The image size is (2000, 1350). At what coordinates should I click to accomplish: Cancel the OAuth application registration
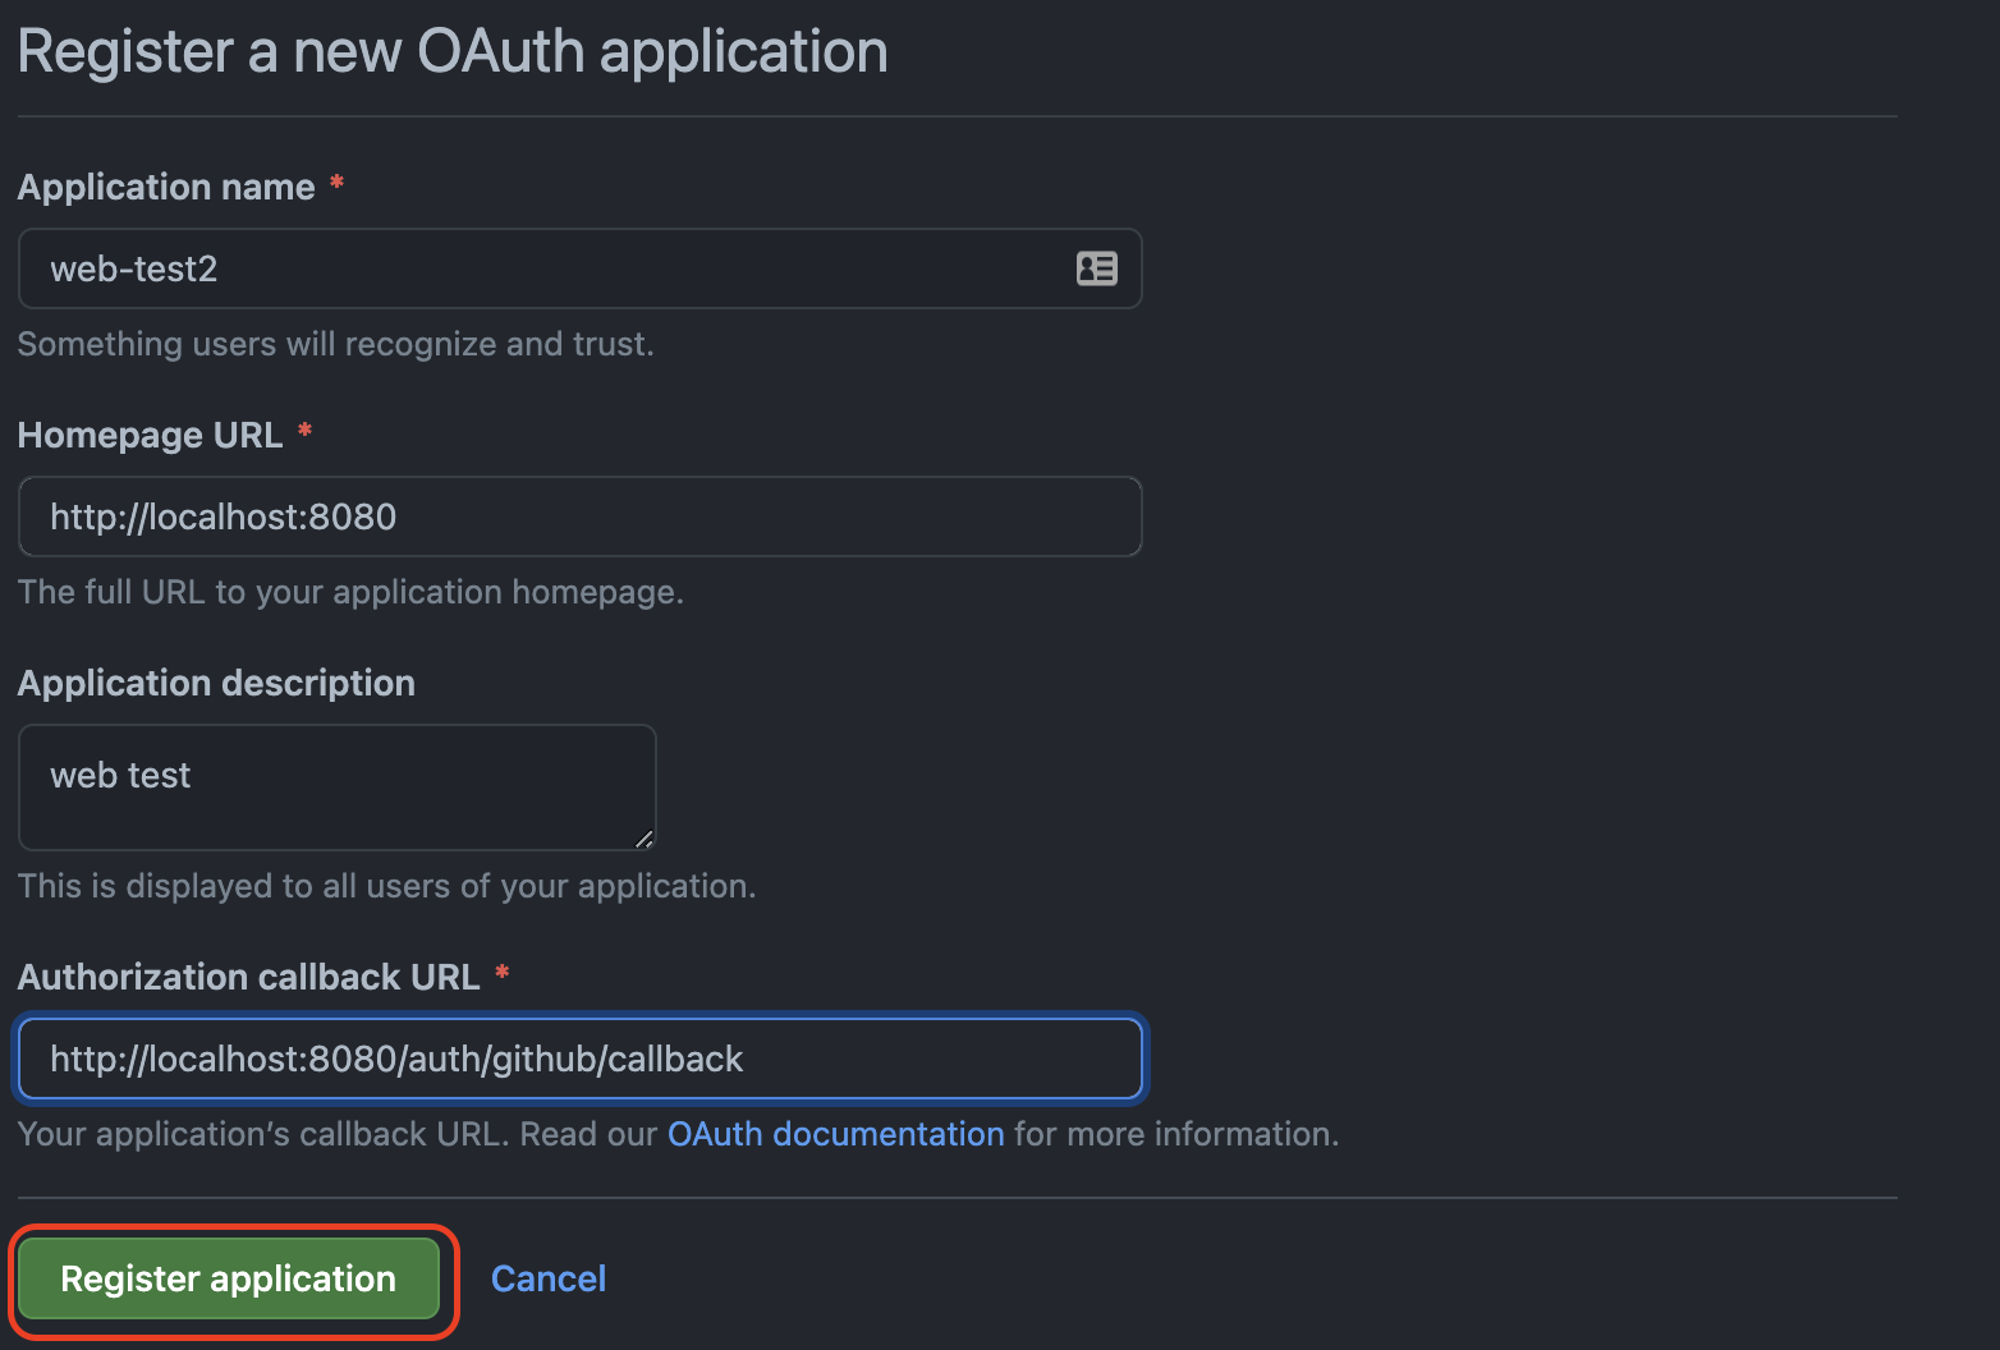coord(548,1278)
